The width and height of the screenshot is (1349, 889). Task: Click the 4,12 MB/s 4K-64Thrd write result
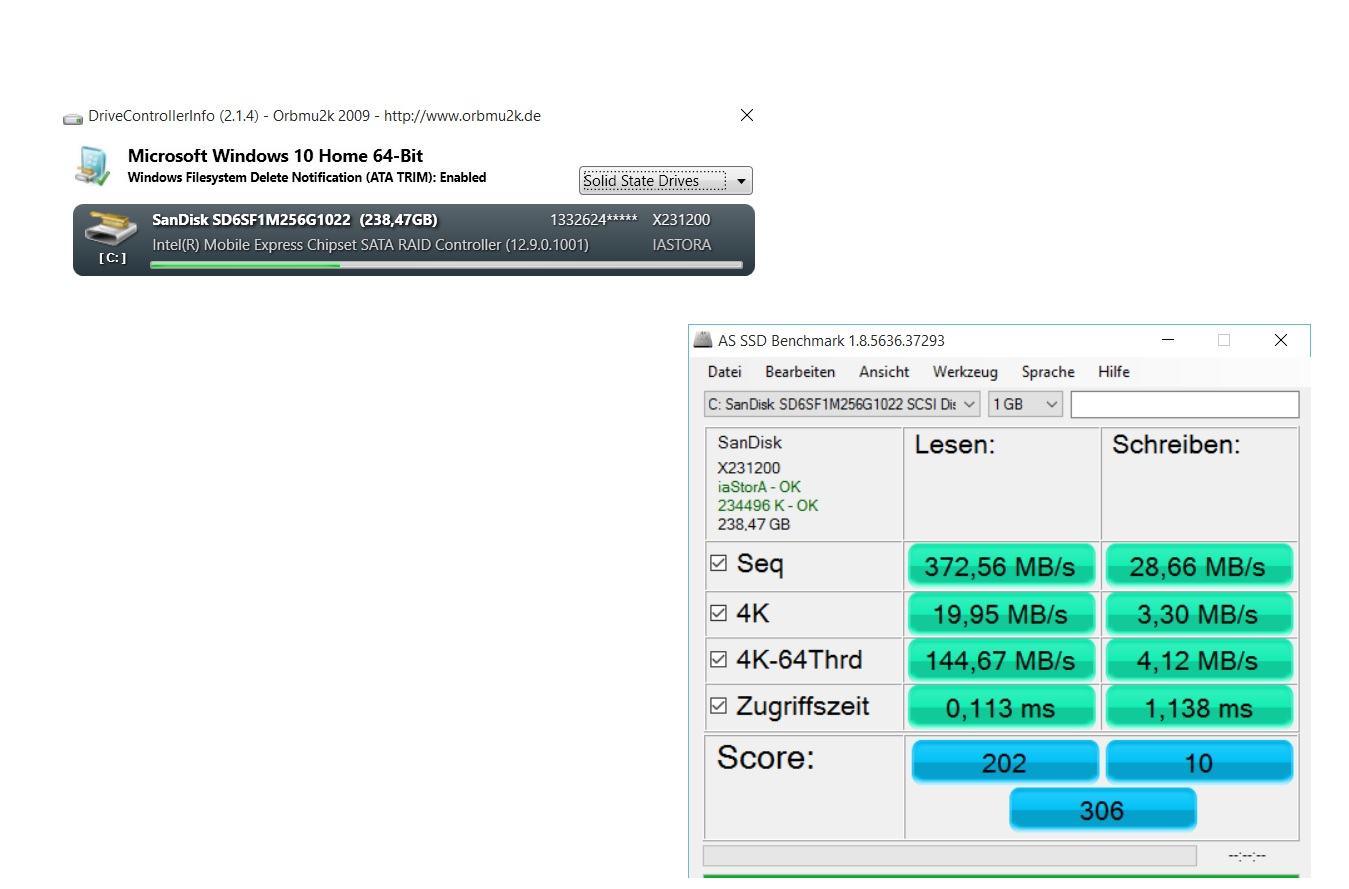tap(1198, 660)
